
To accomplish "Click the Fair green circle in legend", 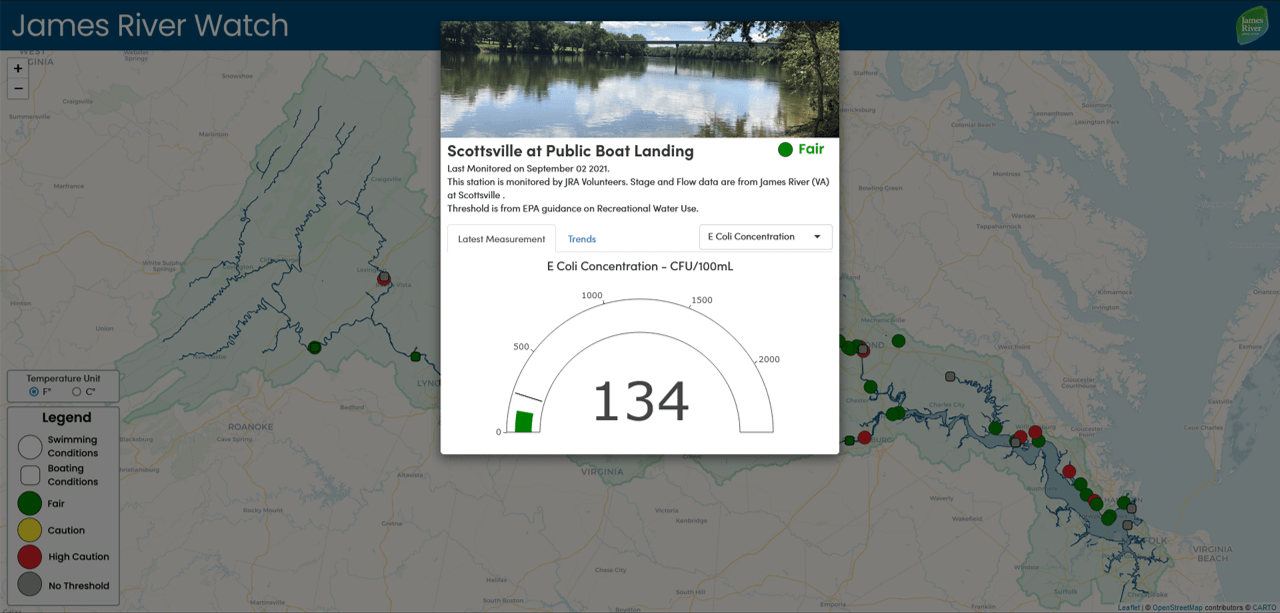I will [30, 503].
